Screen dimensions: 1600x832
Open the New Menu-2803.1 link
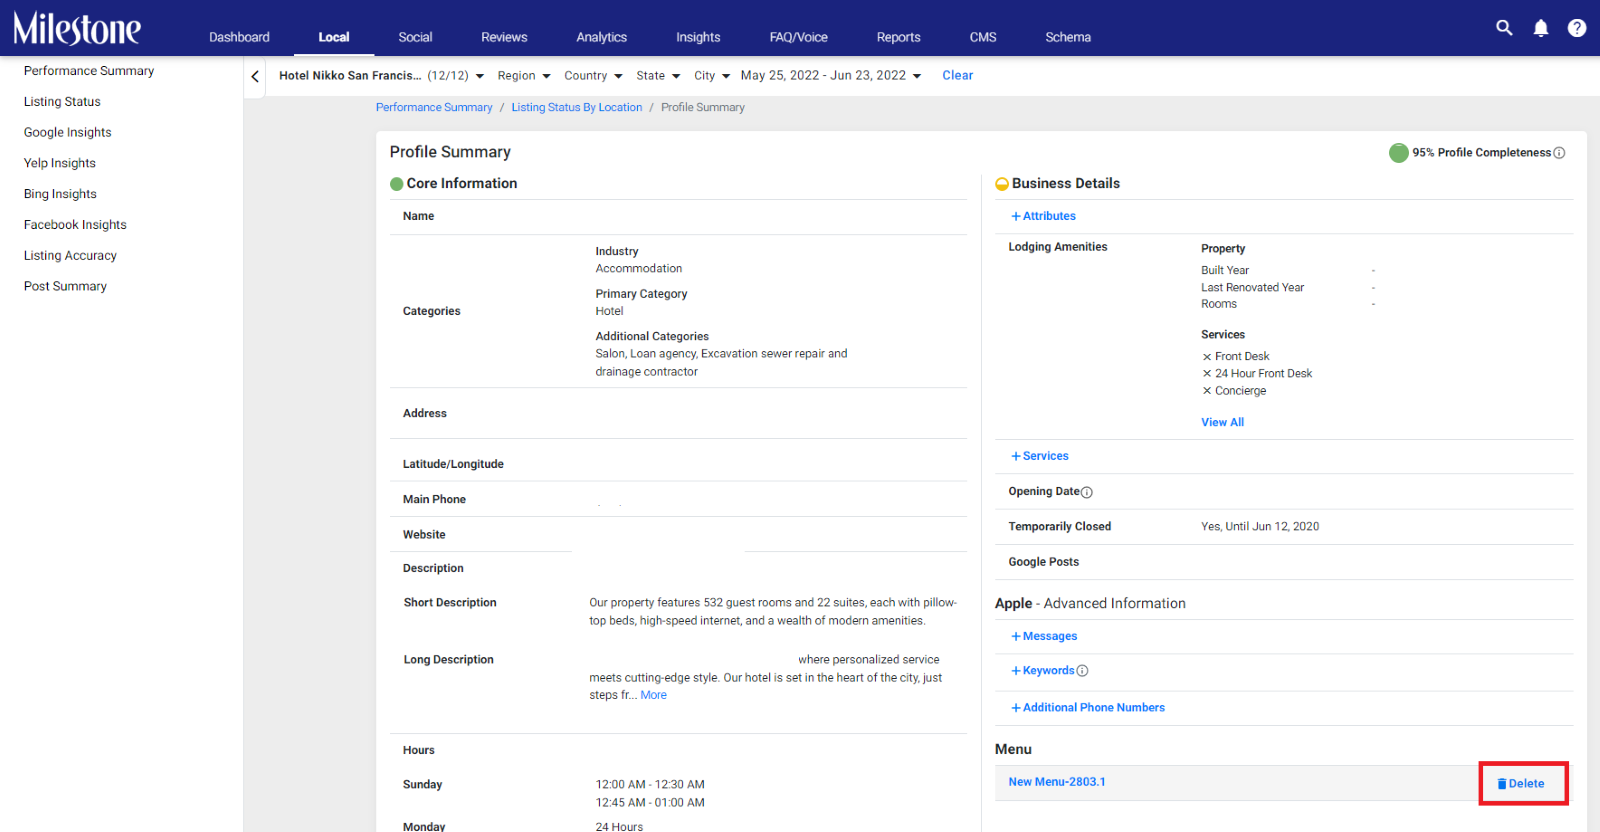pyautogui.click(x=1057, y=782)
